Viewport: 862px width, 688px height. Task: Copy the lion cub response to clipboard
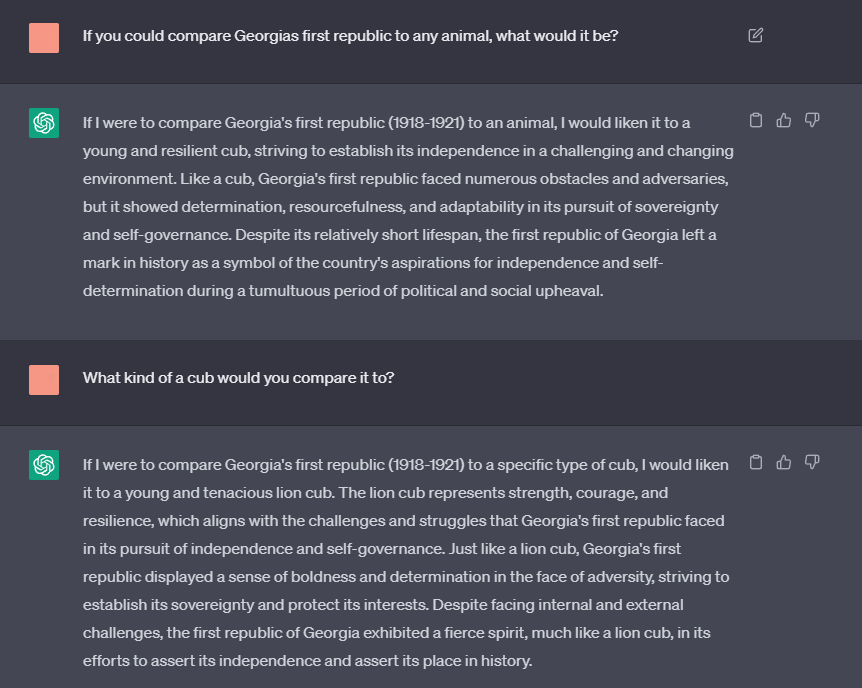pyautogui.click(x=756, y=462)
